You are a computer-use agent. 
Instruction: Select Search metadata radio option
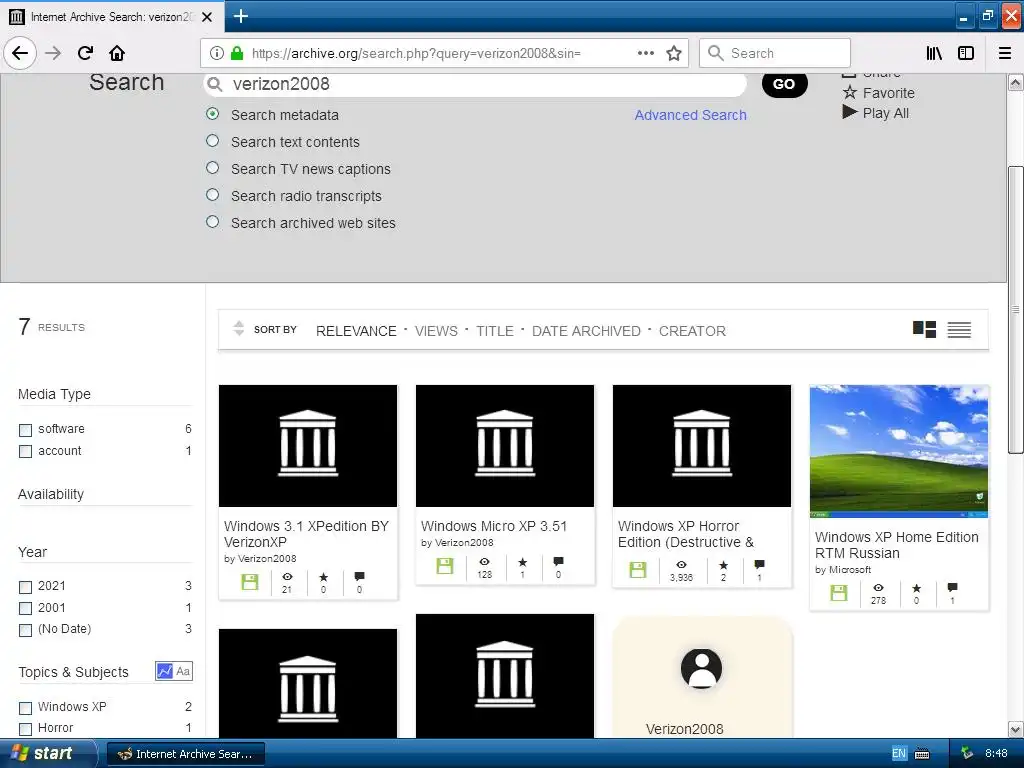pyautogui.click(x=212, y=114)
